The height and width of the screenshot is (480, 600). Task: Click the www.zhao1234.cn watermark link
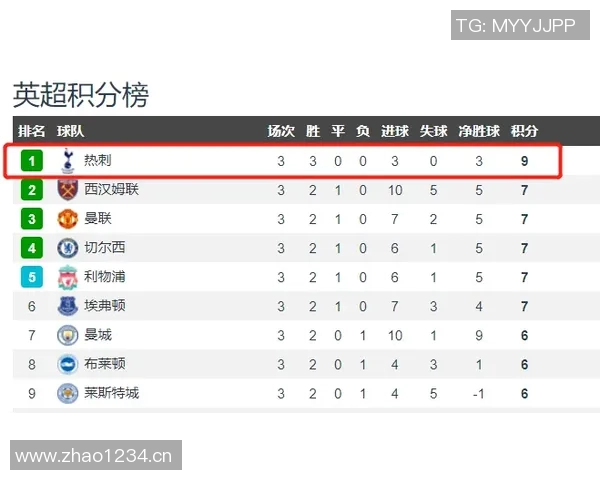pos(95,456)
